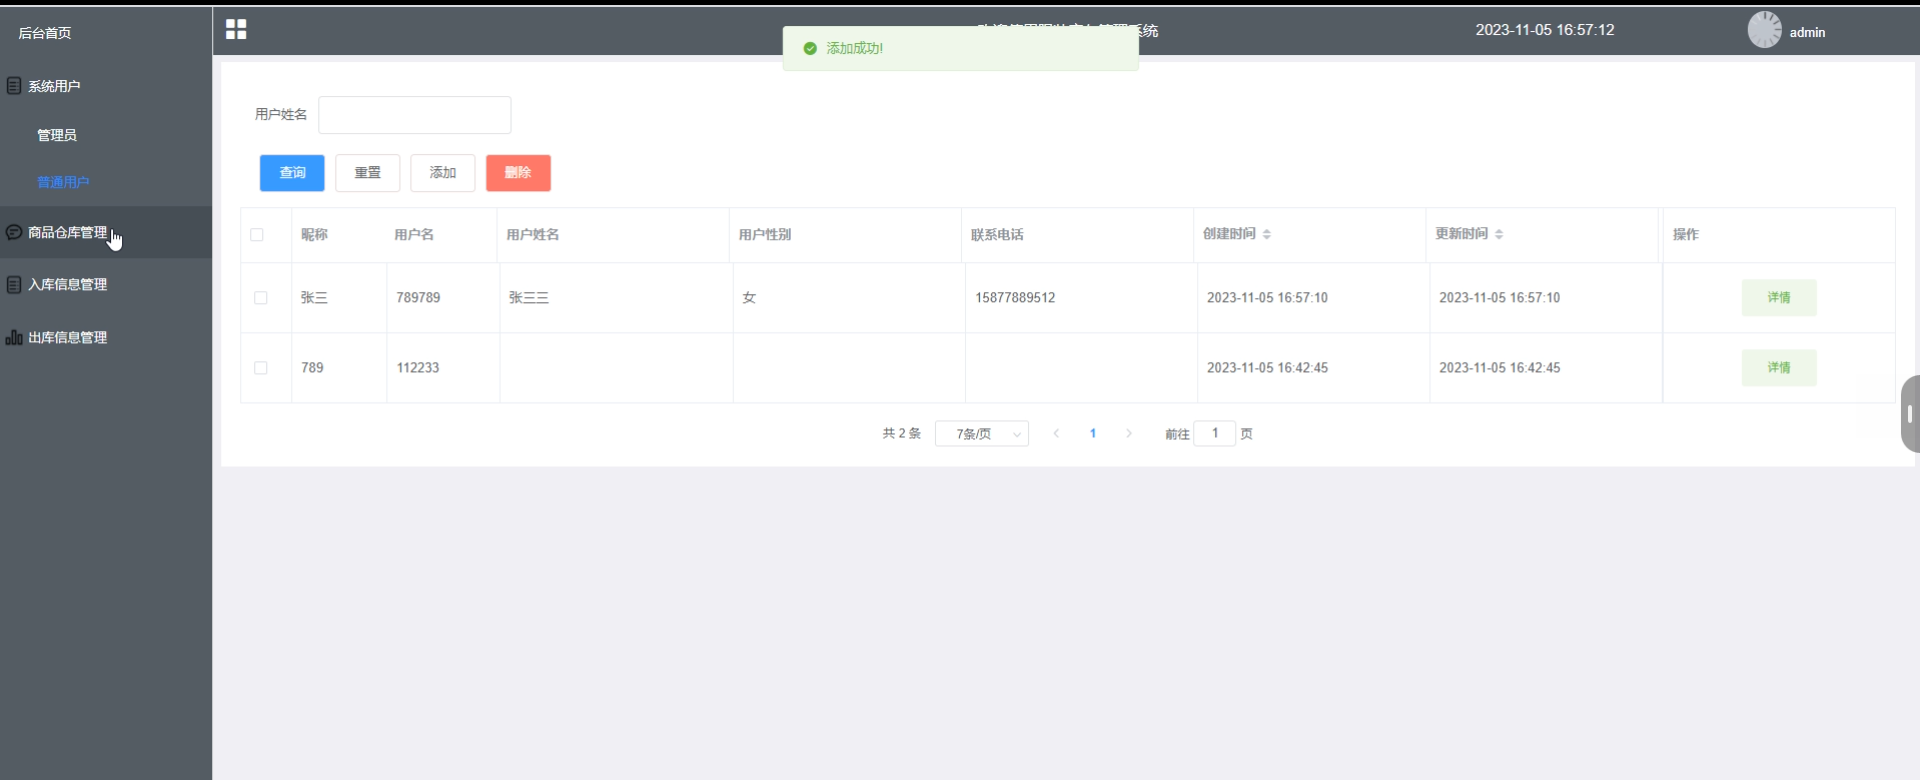
Task: Click the 商品仓库管理 chat icon
Action: [14, 232]
